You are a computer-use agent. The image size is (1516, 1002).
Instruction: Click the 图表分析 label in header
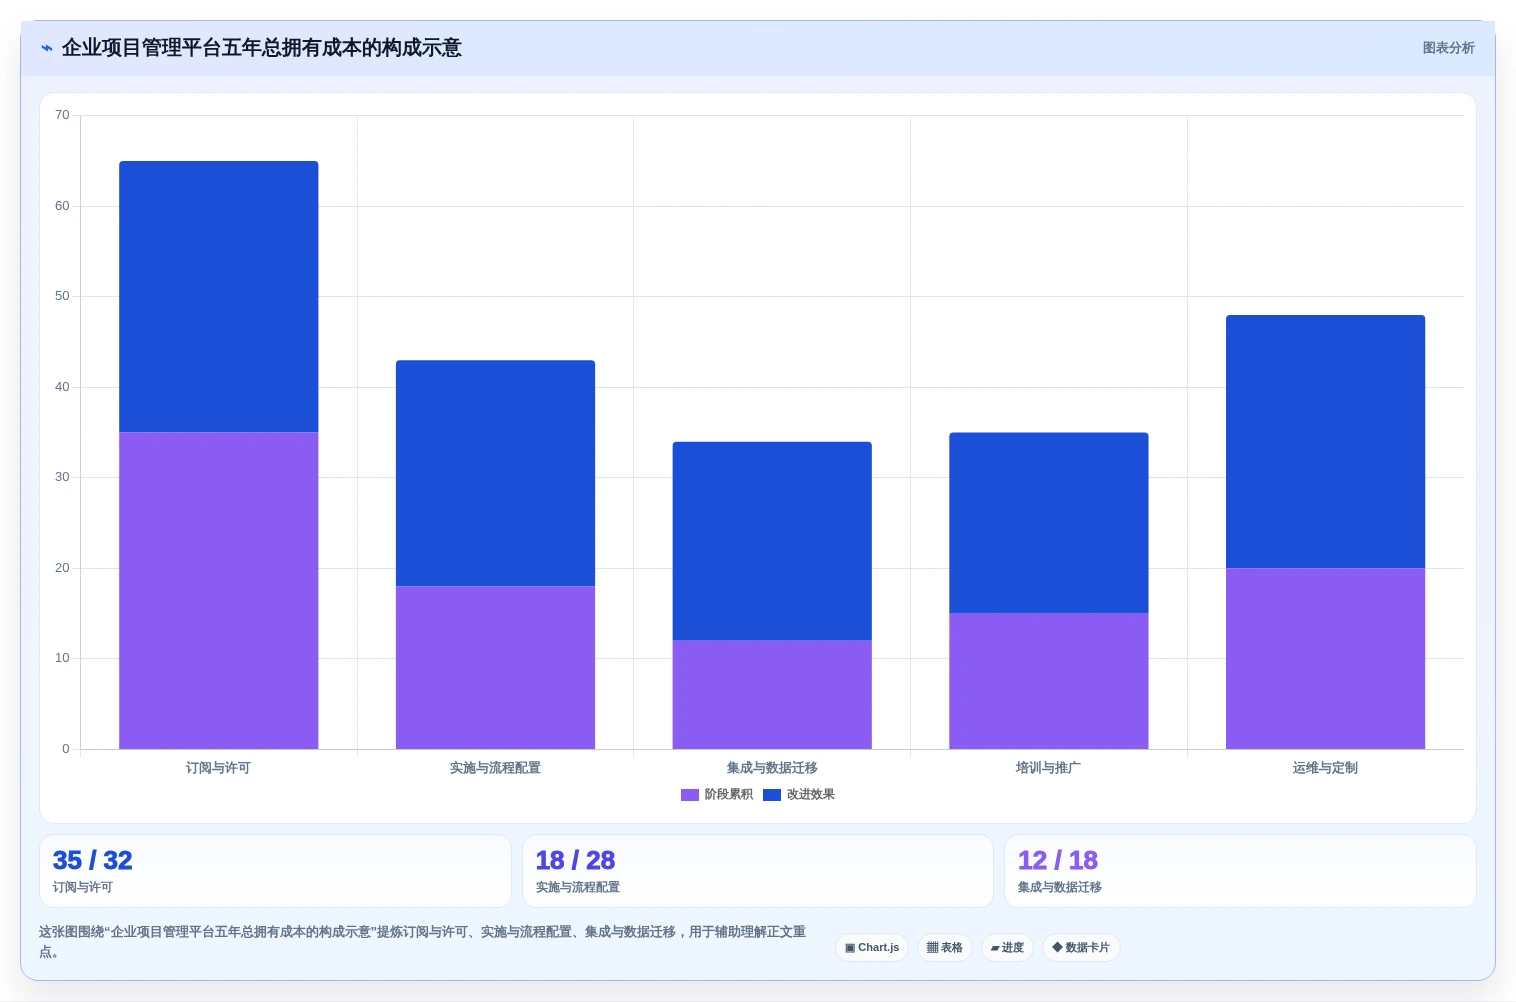click(x=1448, y=48)
